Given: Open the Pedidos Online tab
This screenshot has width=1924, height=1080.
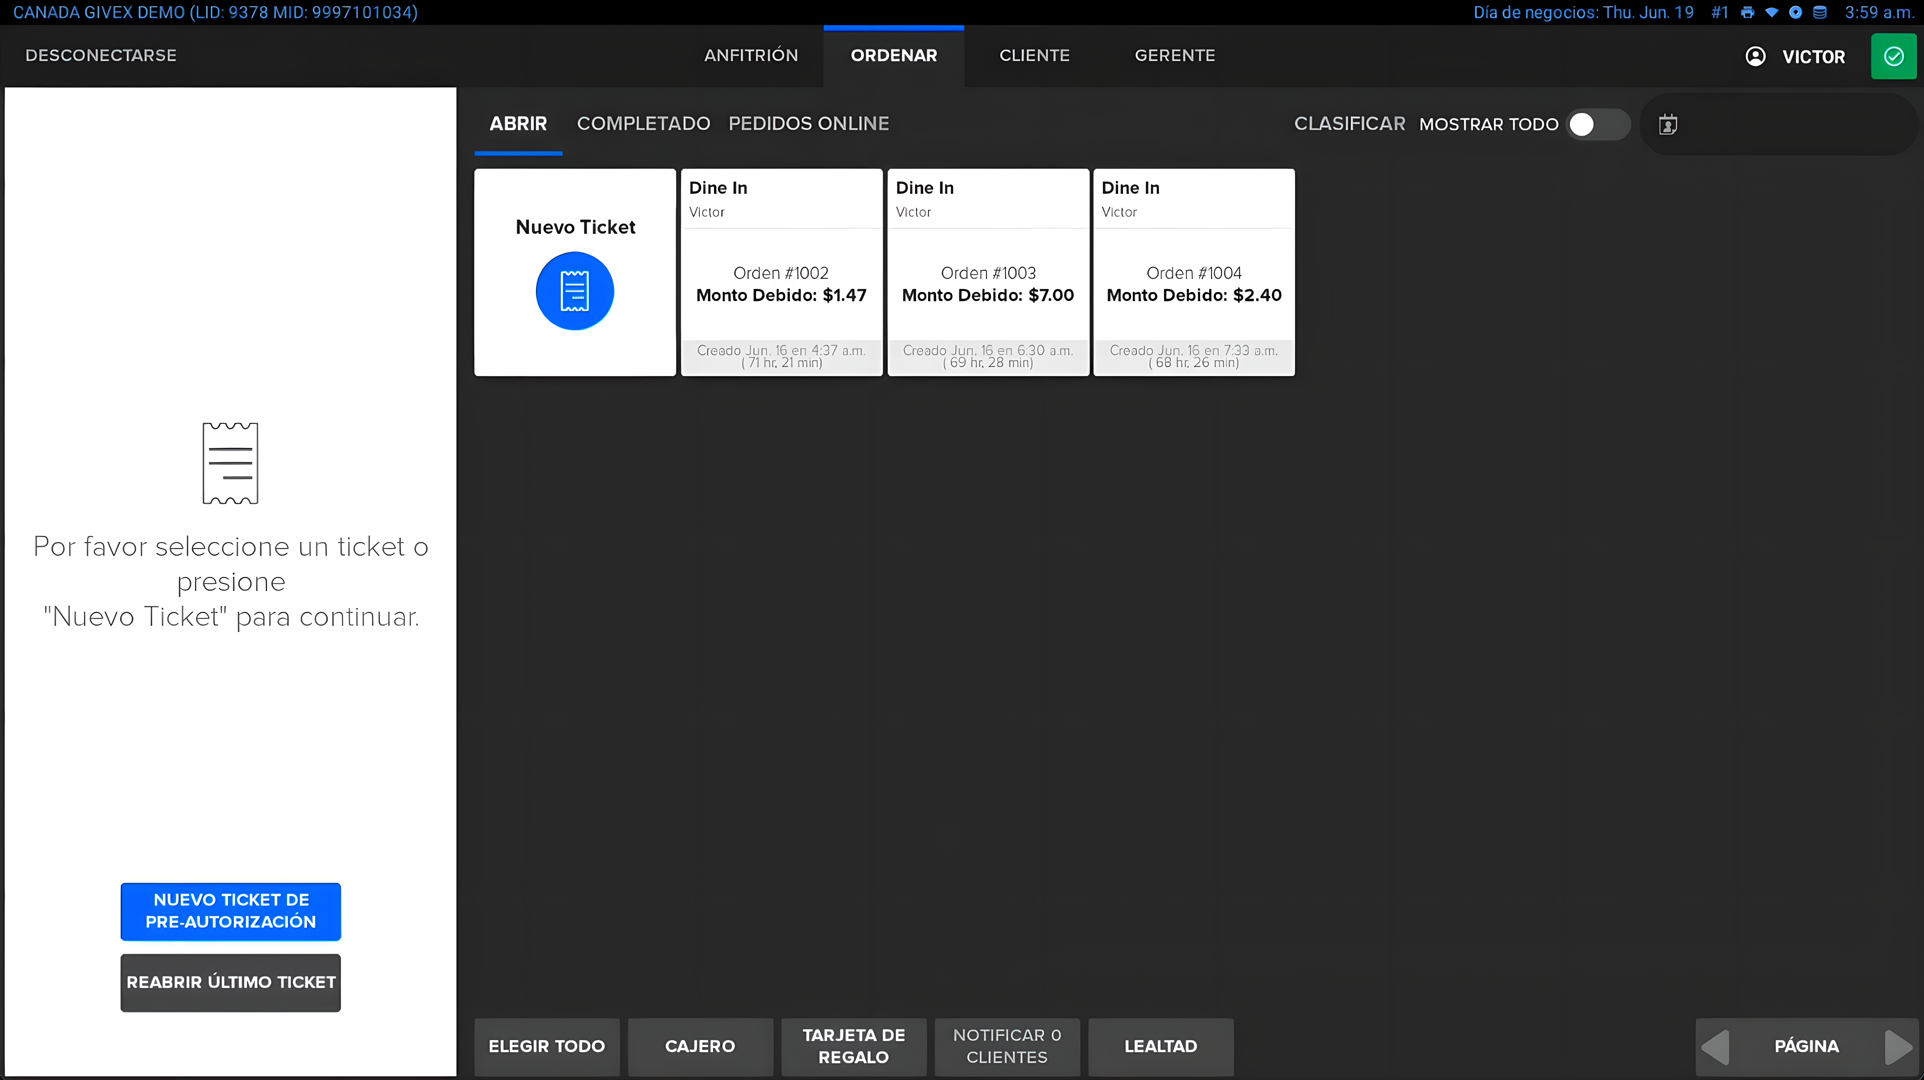Looking at the screenshot, I should click(808, 124).
